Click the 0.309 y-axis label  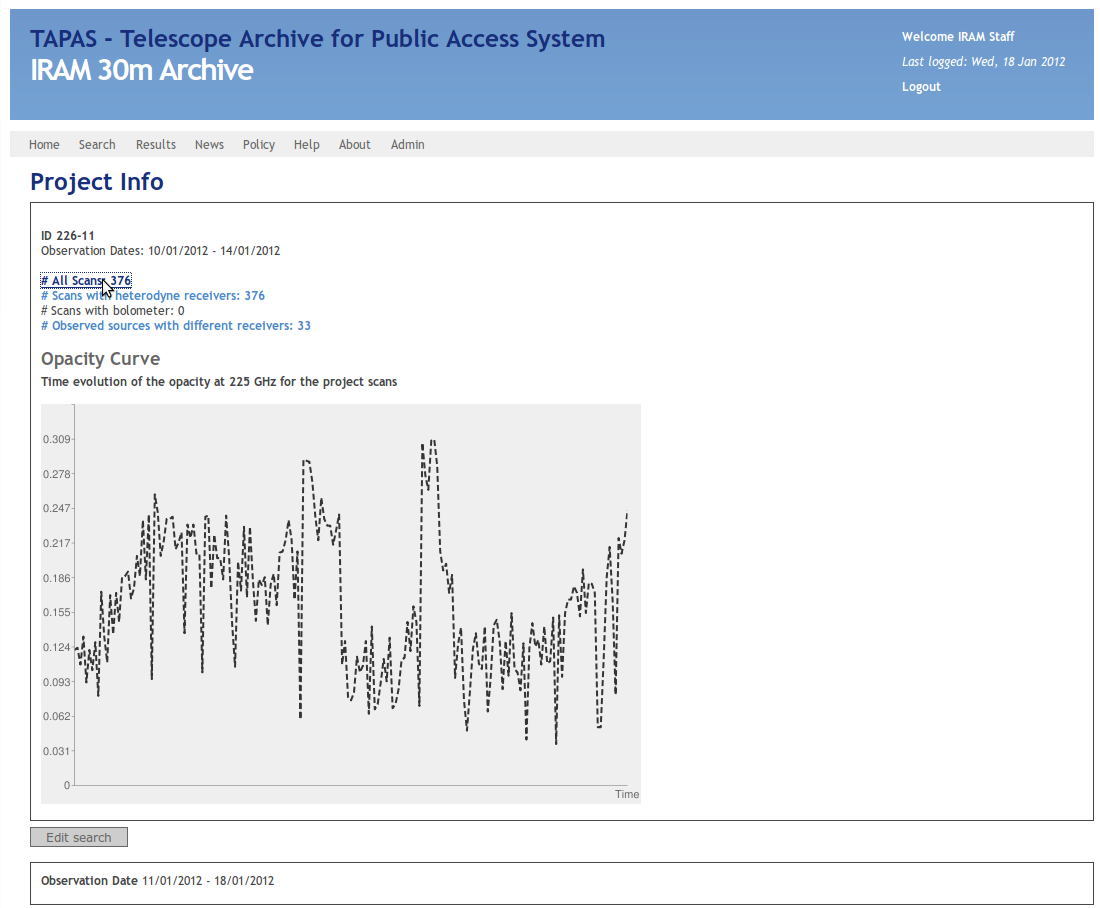[56, 440]
